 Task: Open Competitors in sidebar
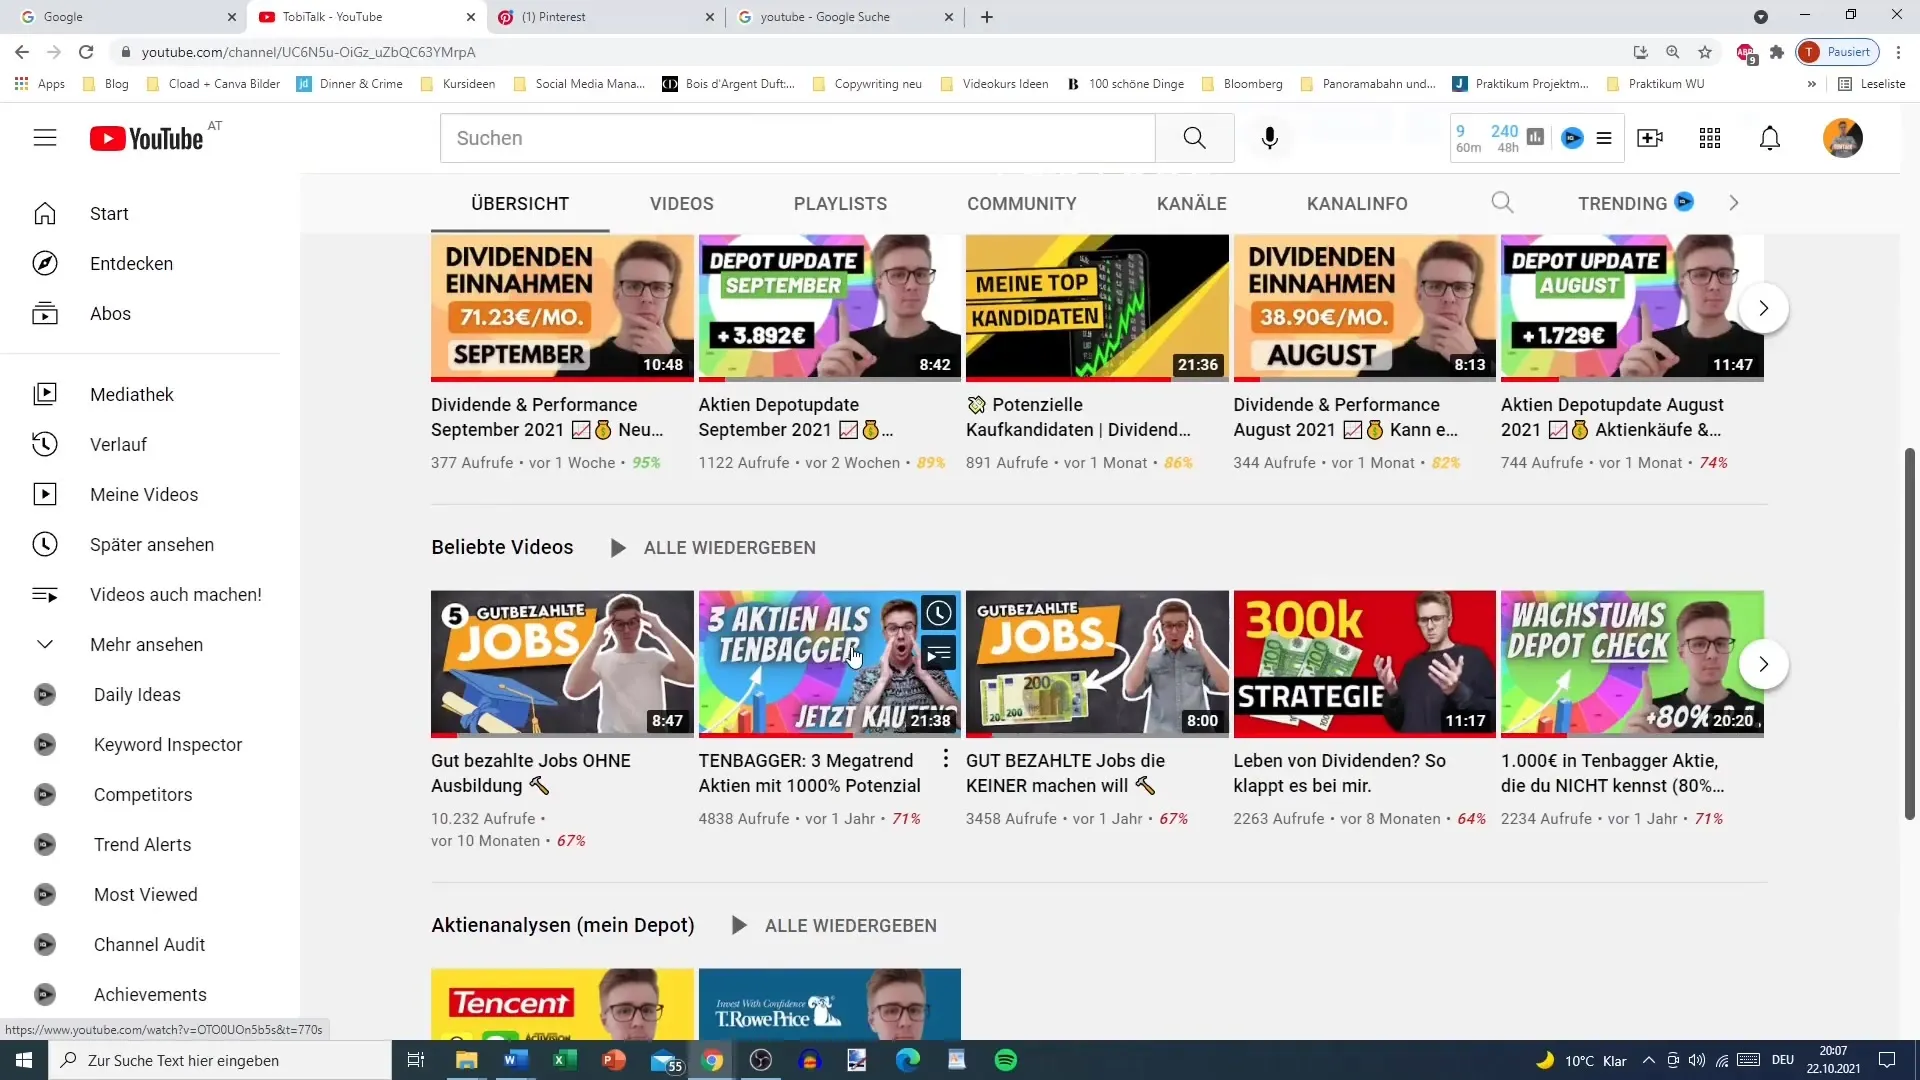[143, 794]
